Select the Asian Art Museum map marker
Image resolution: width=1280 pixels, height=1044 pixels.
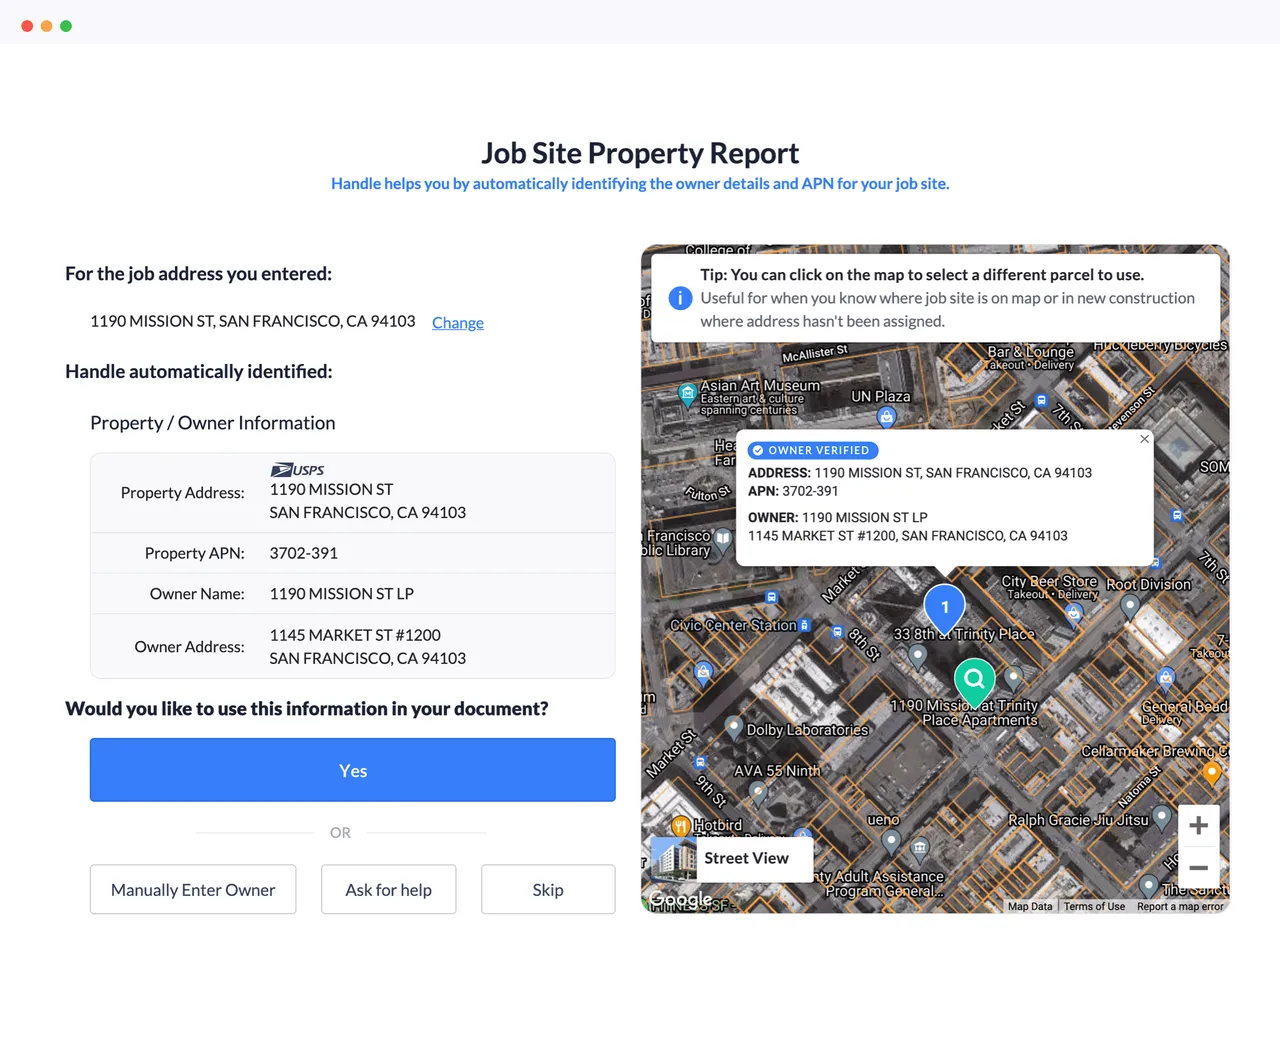(x=687, y=394)
